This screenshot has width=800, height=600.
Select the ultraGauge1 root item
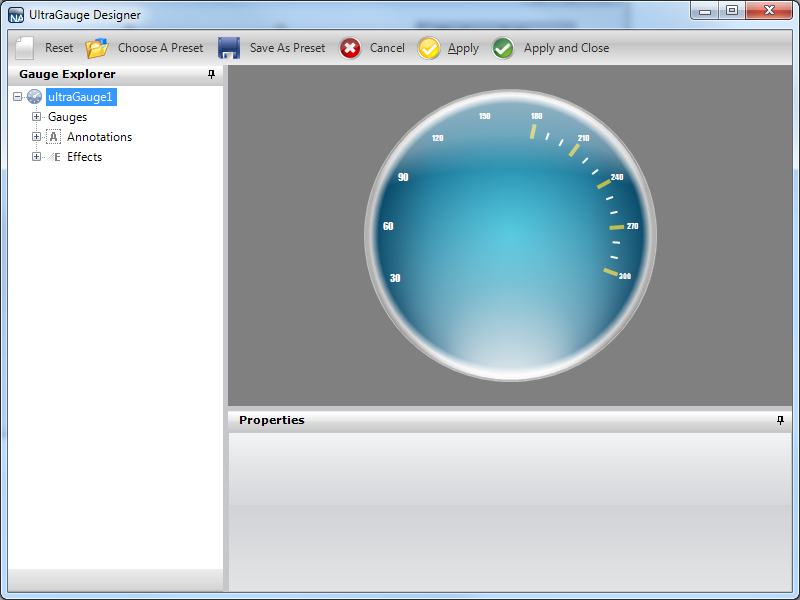(81, 97)
